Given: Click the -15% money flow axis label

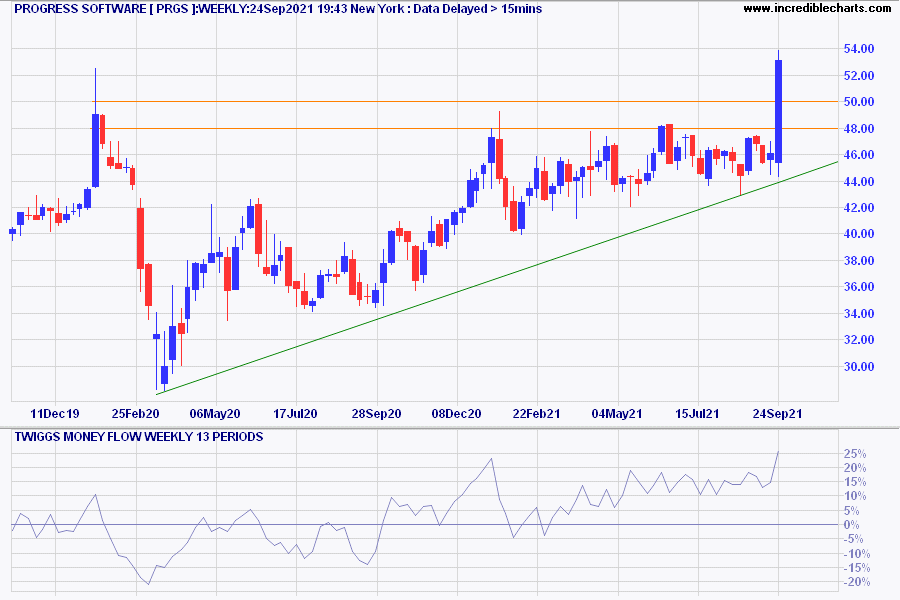Looking at the screenshot, I should point(856,568).
